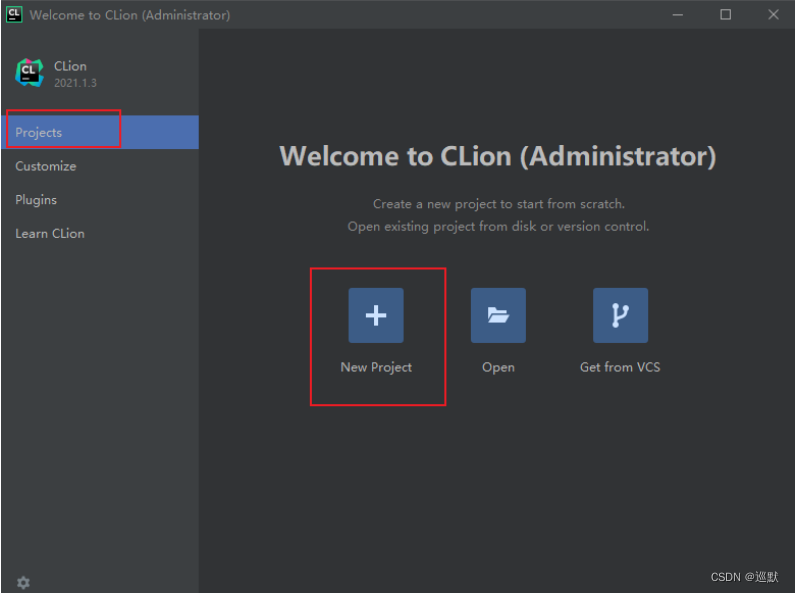Close the CLion welcome window

point(773,15)
